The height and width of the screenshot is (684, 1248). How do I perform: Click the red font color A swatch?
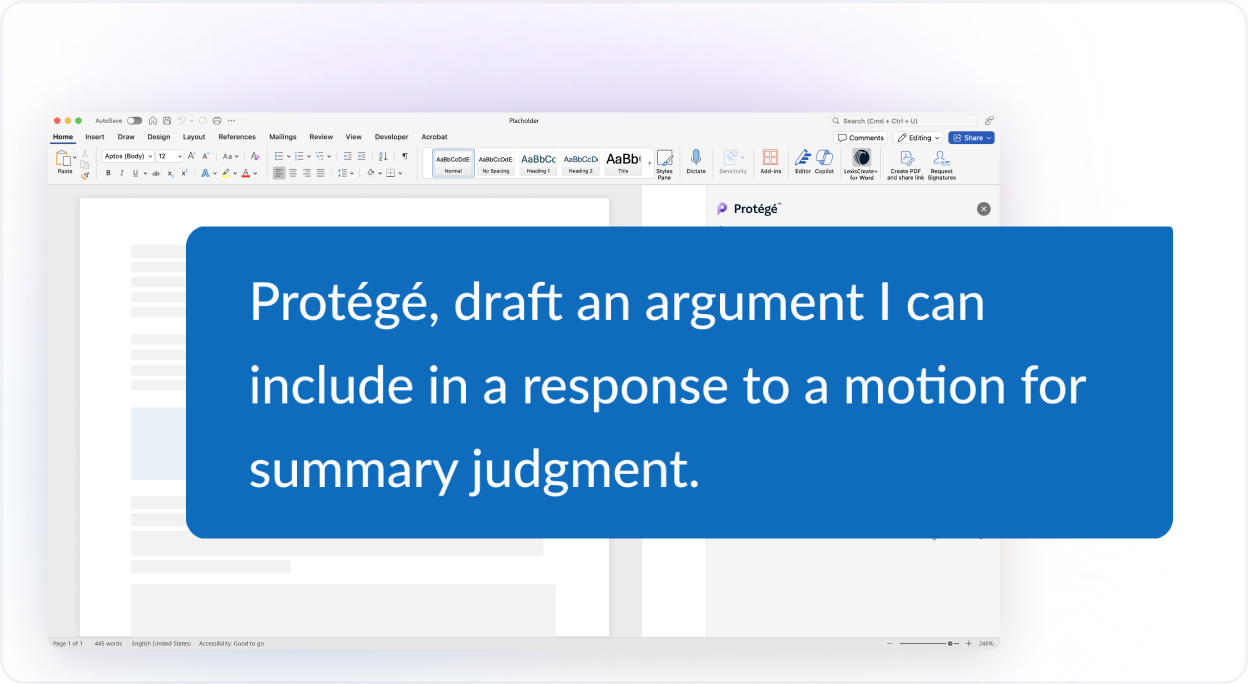245,173
